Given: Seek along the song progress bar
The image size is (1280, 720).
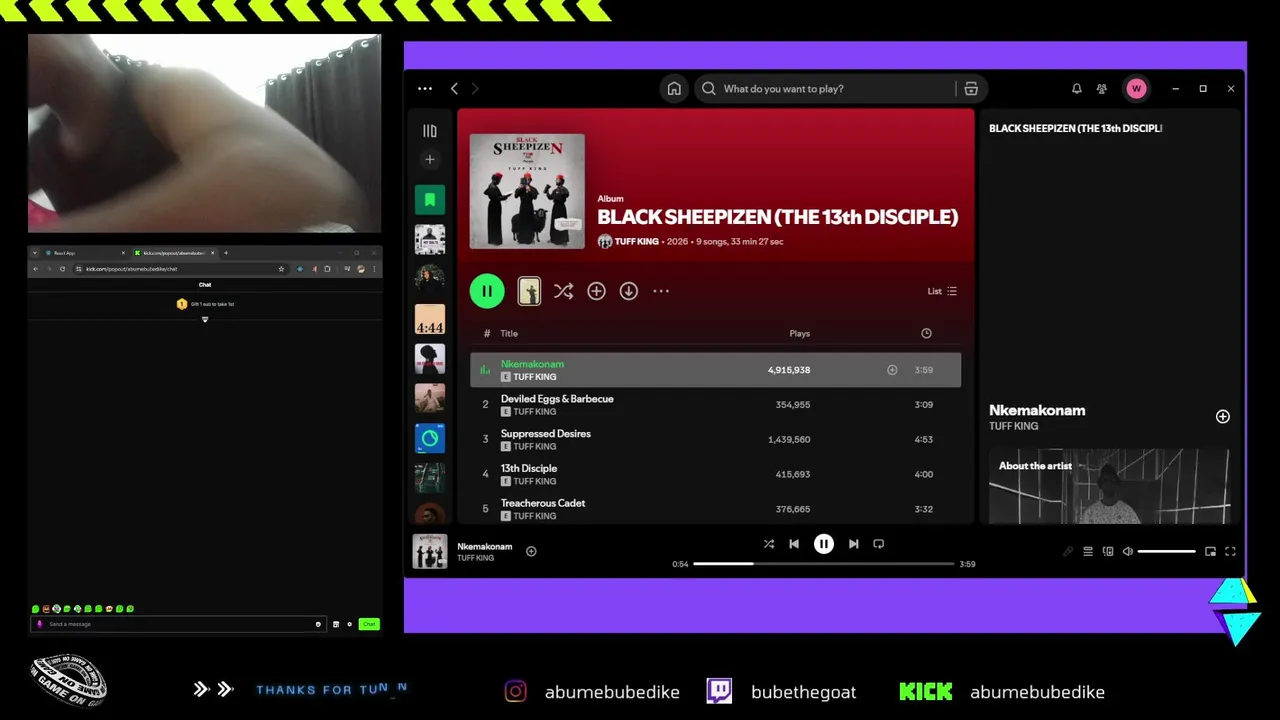Looking at the screenshot, I should point(824,564).
